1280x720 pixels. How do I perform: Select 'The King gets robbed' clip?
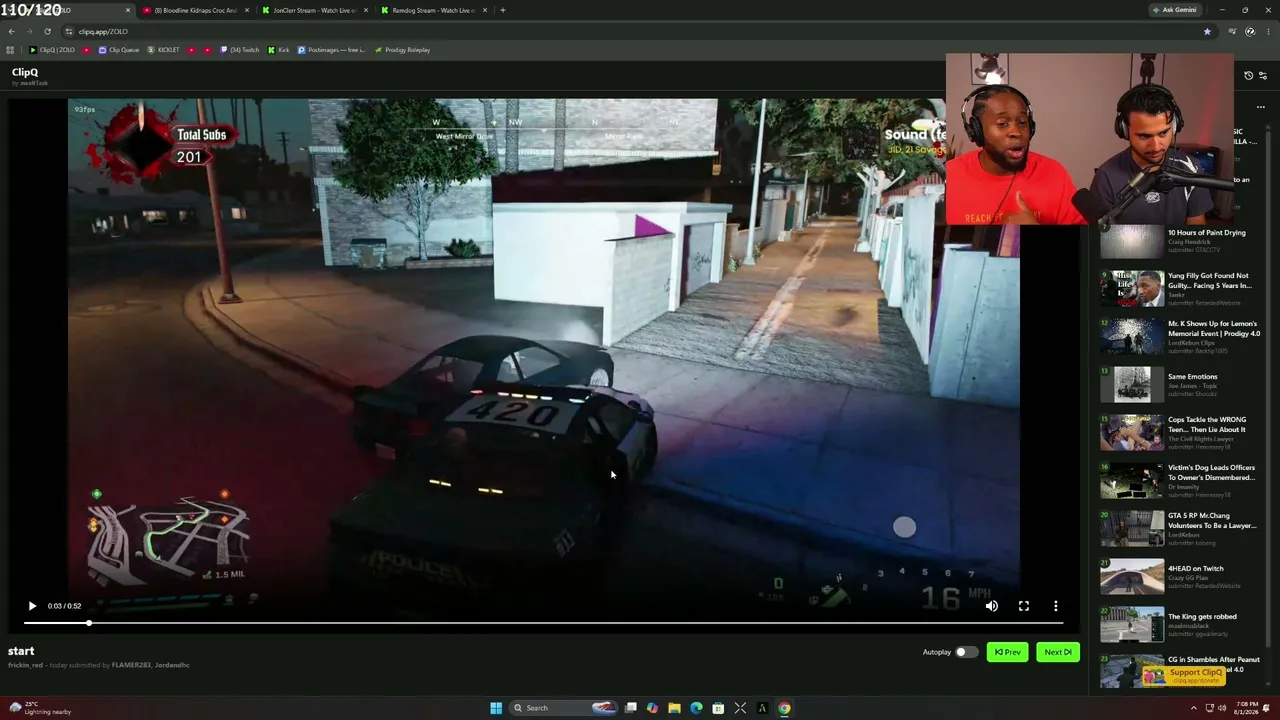pyautogui.click(x=1181, y=625)
